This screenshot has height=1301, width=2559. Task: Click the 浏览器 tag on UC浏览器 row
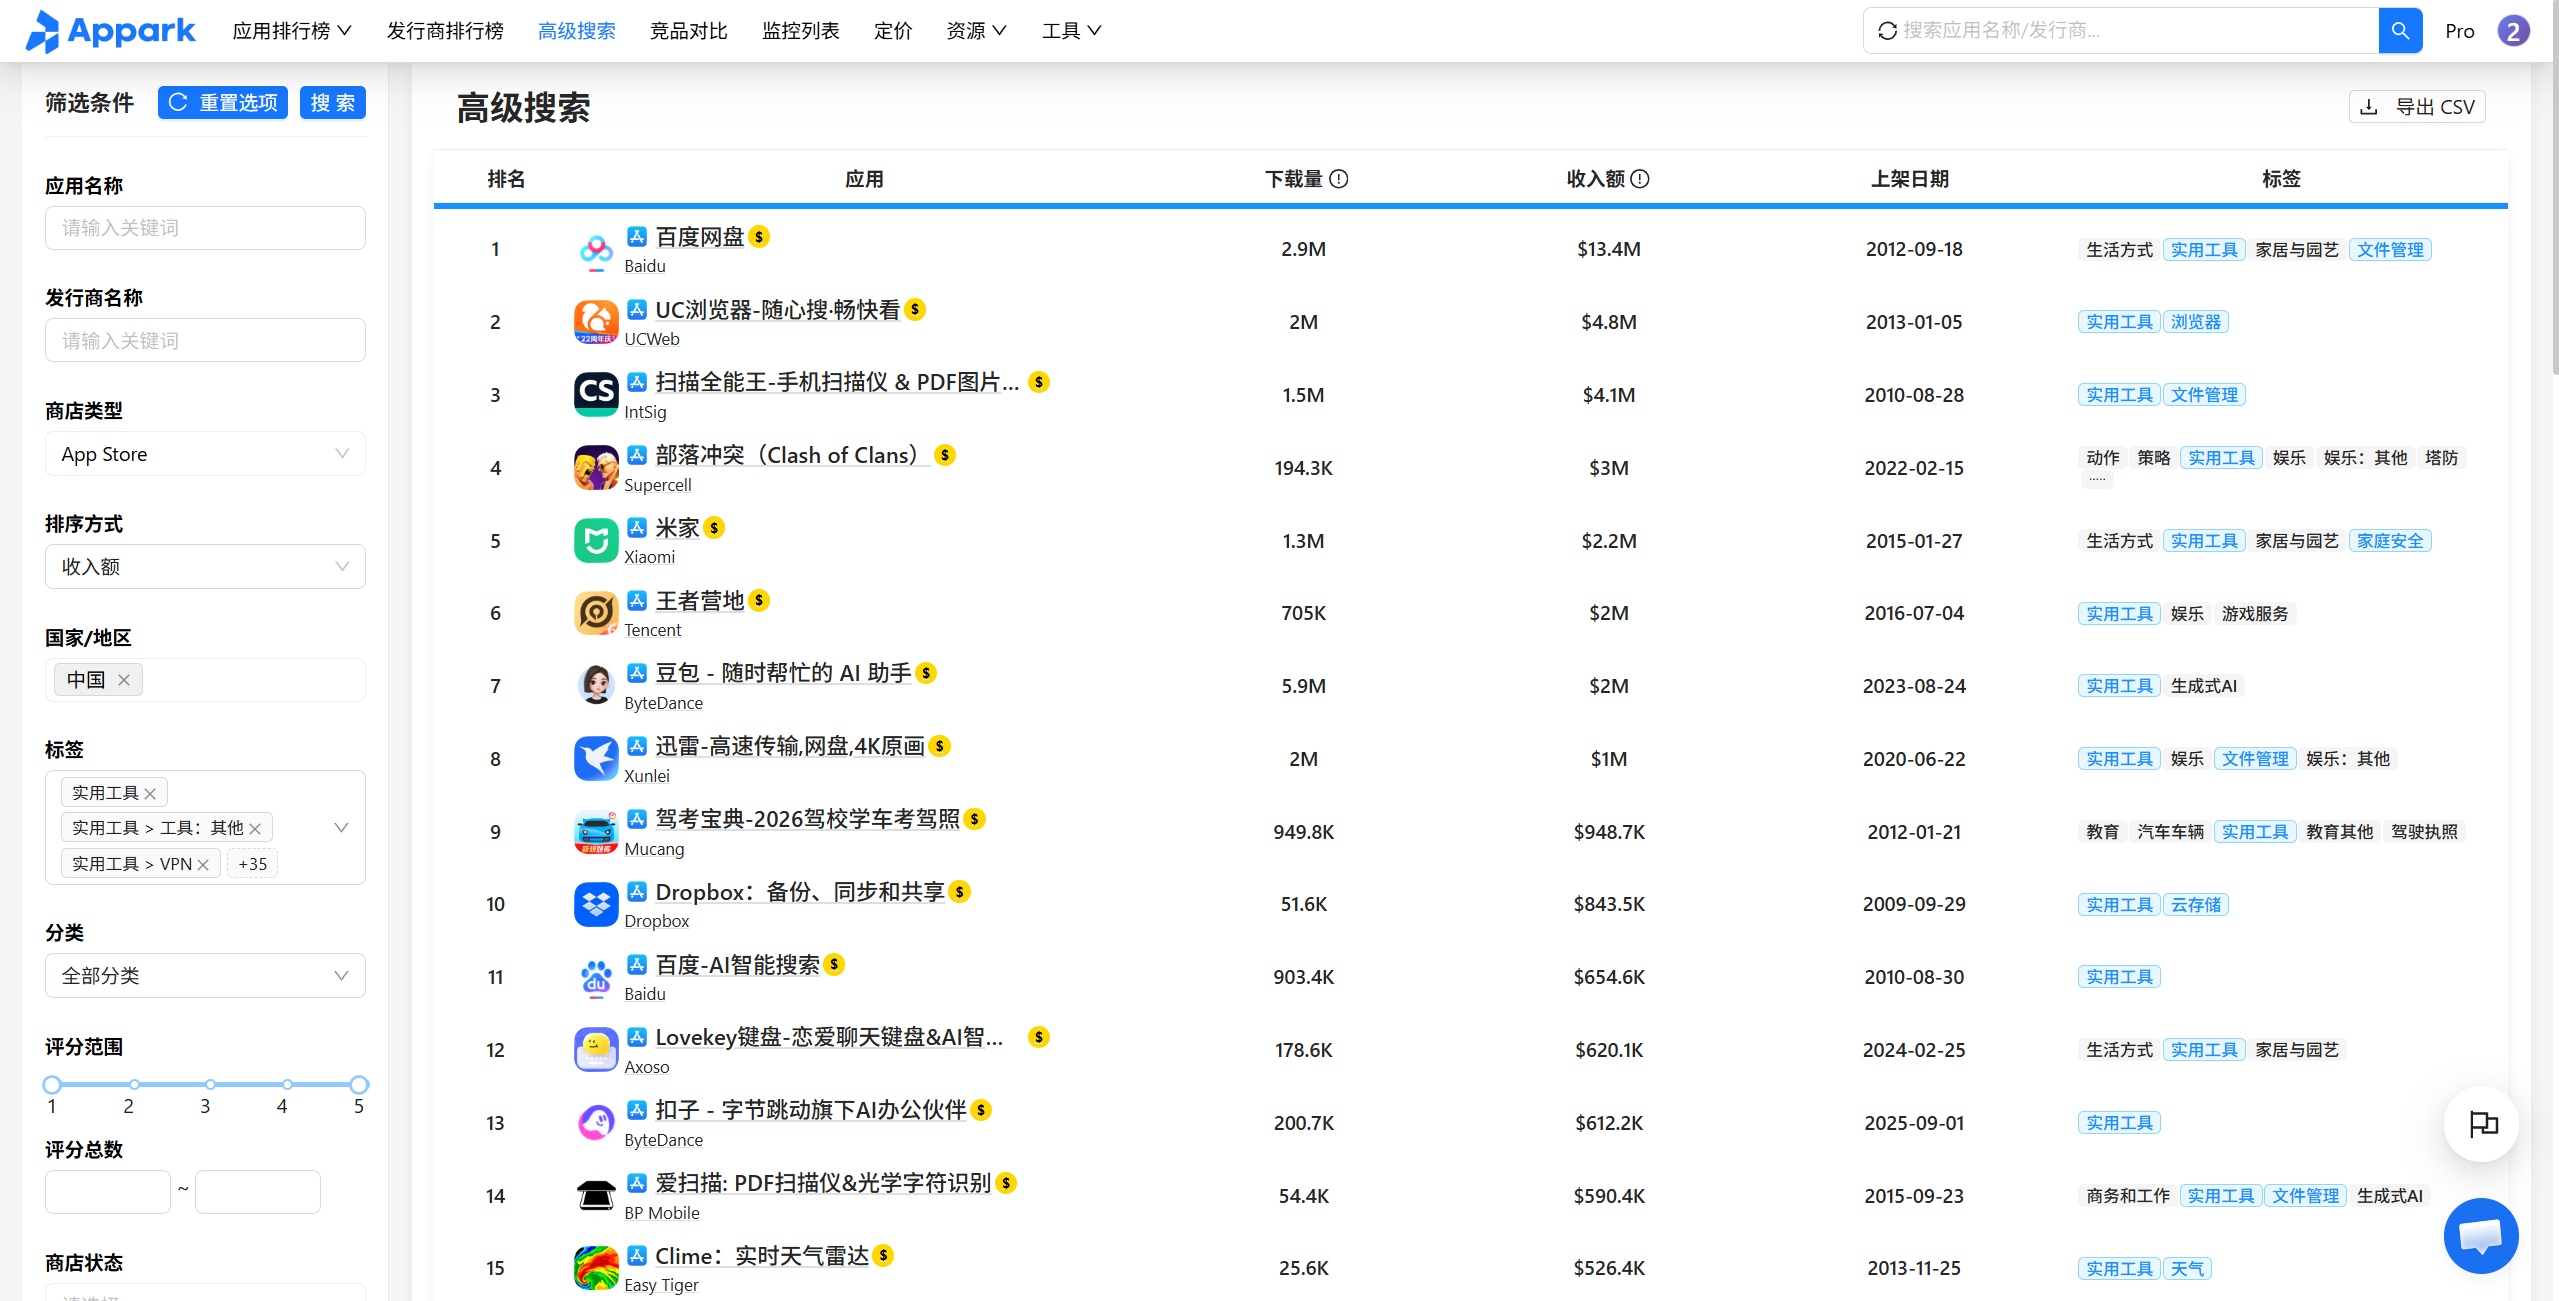click(2196, 322)
